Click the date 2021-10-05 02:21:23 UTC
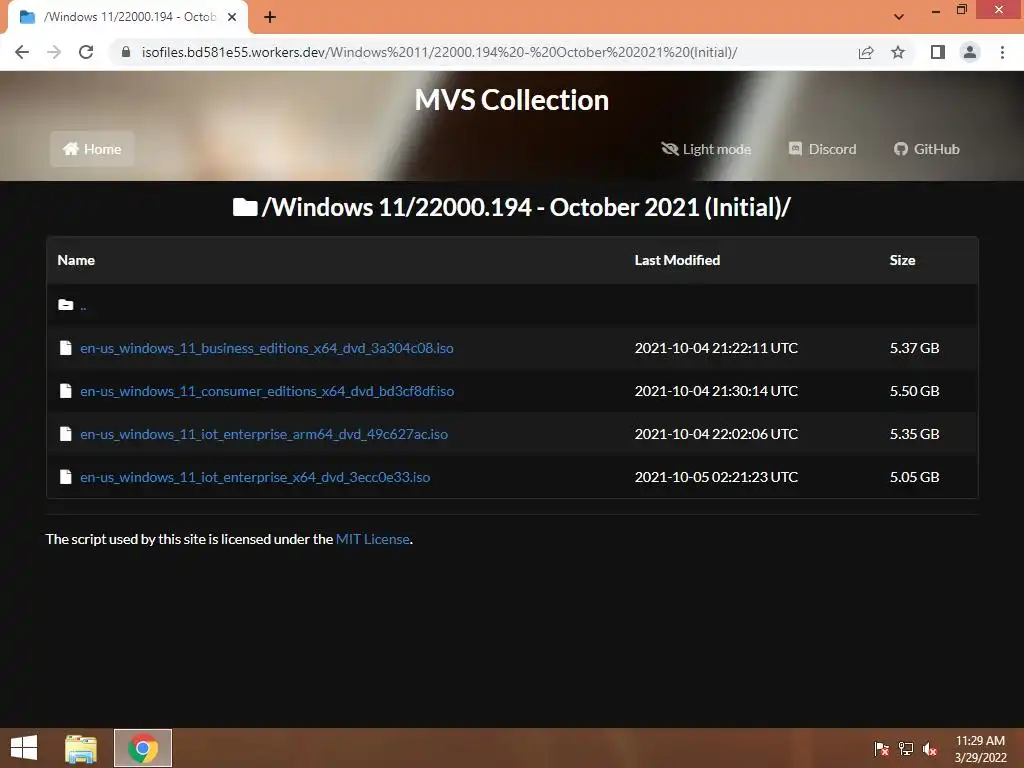Screen dimensions: 1024x768 pos(716,477)
